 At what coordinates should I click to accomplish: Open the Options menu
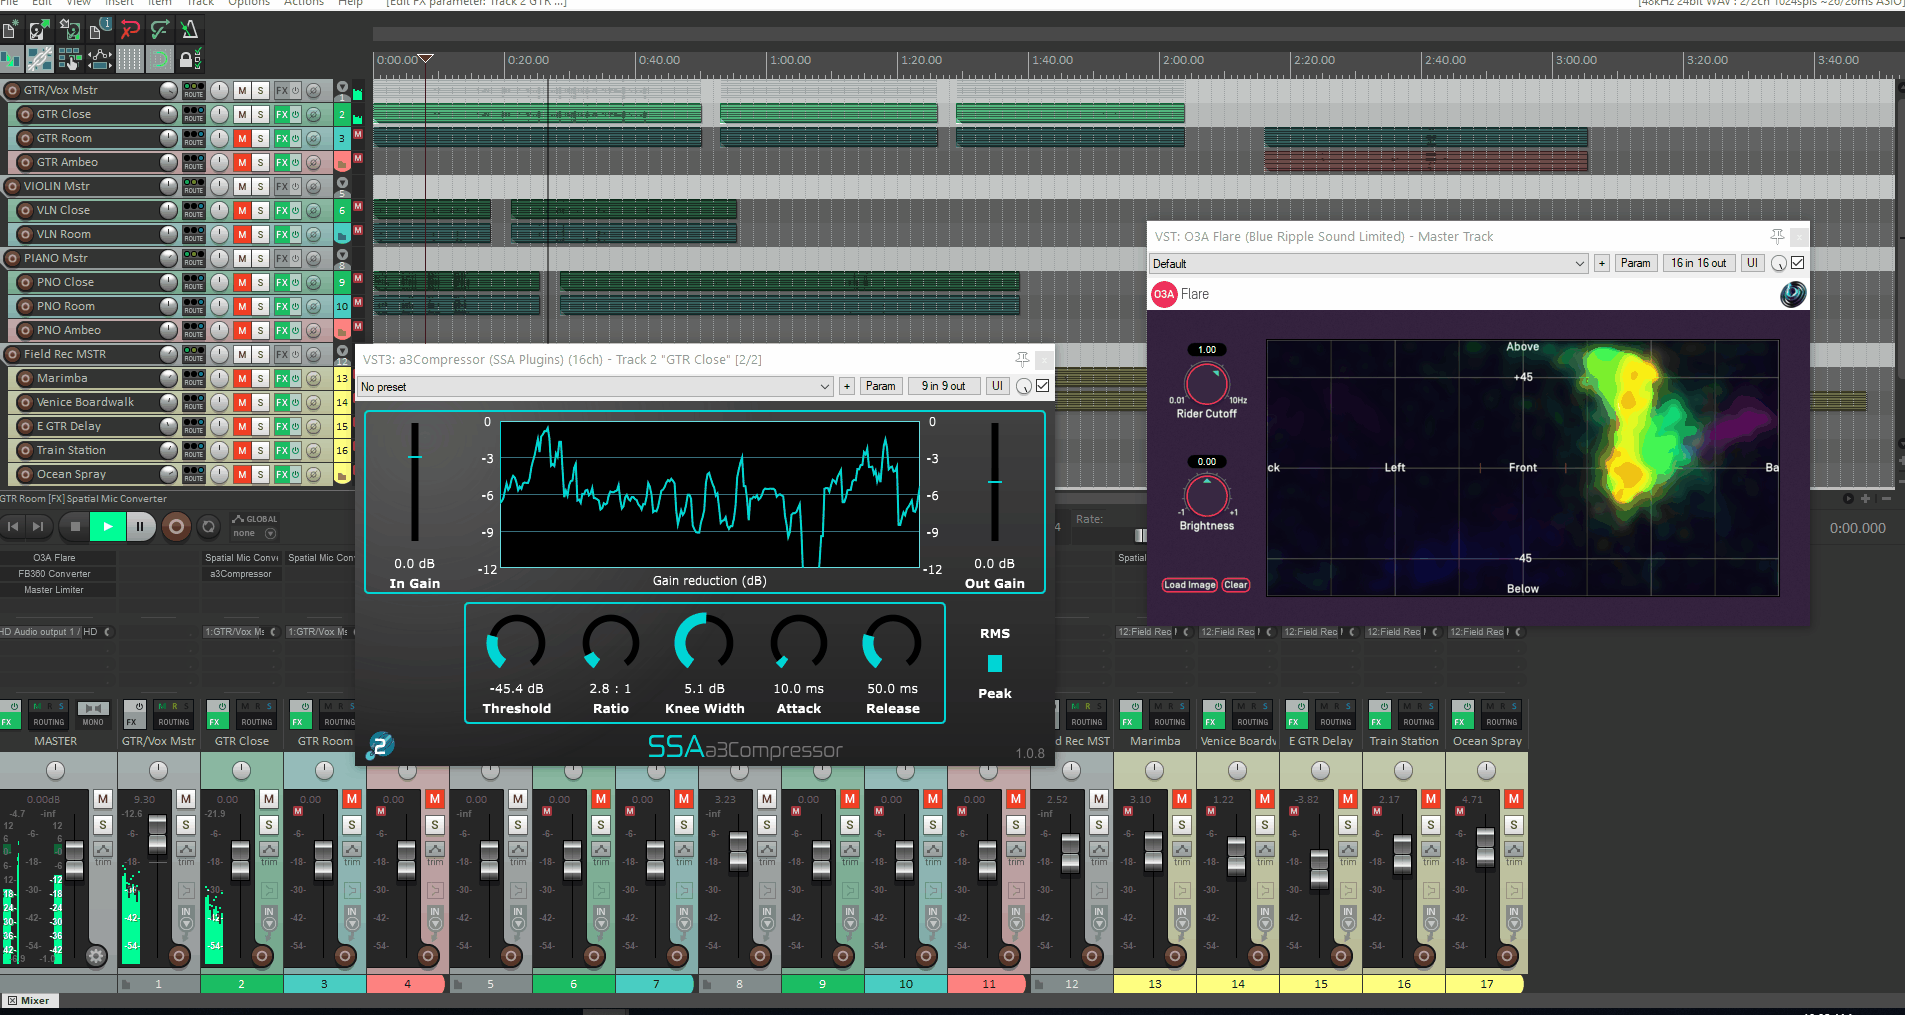click(249, 3)
